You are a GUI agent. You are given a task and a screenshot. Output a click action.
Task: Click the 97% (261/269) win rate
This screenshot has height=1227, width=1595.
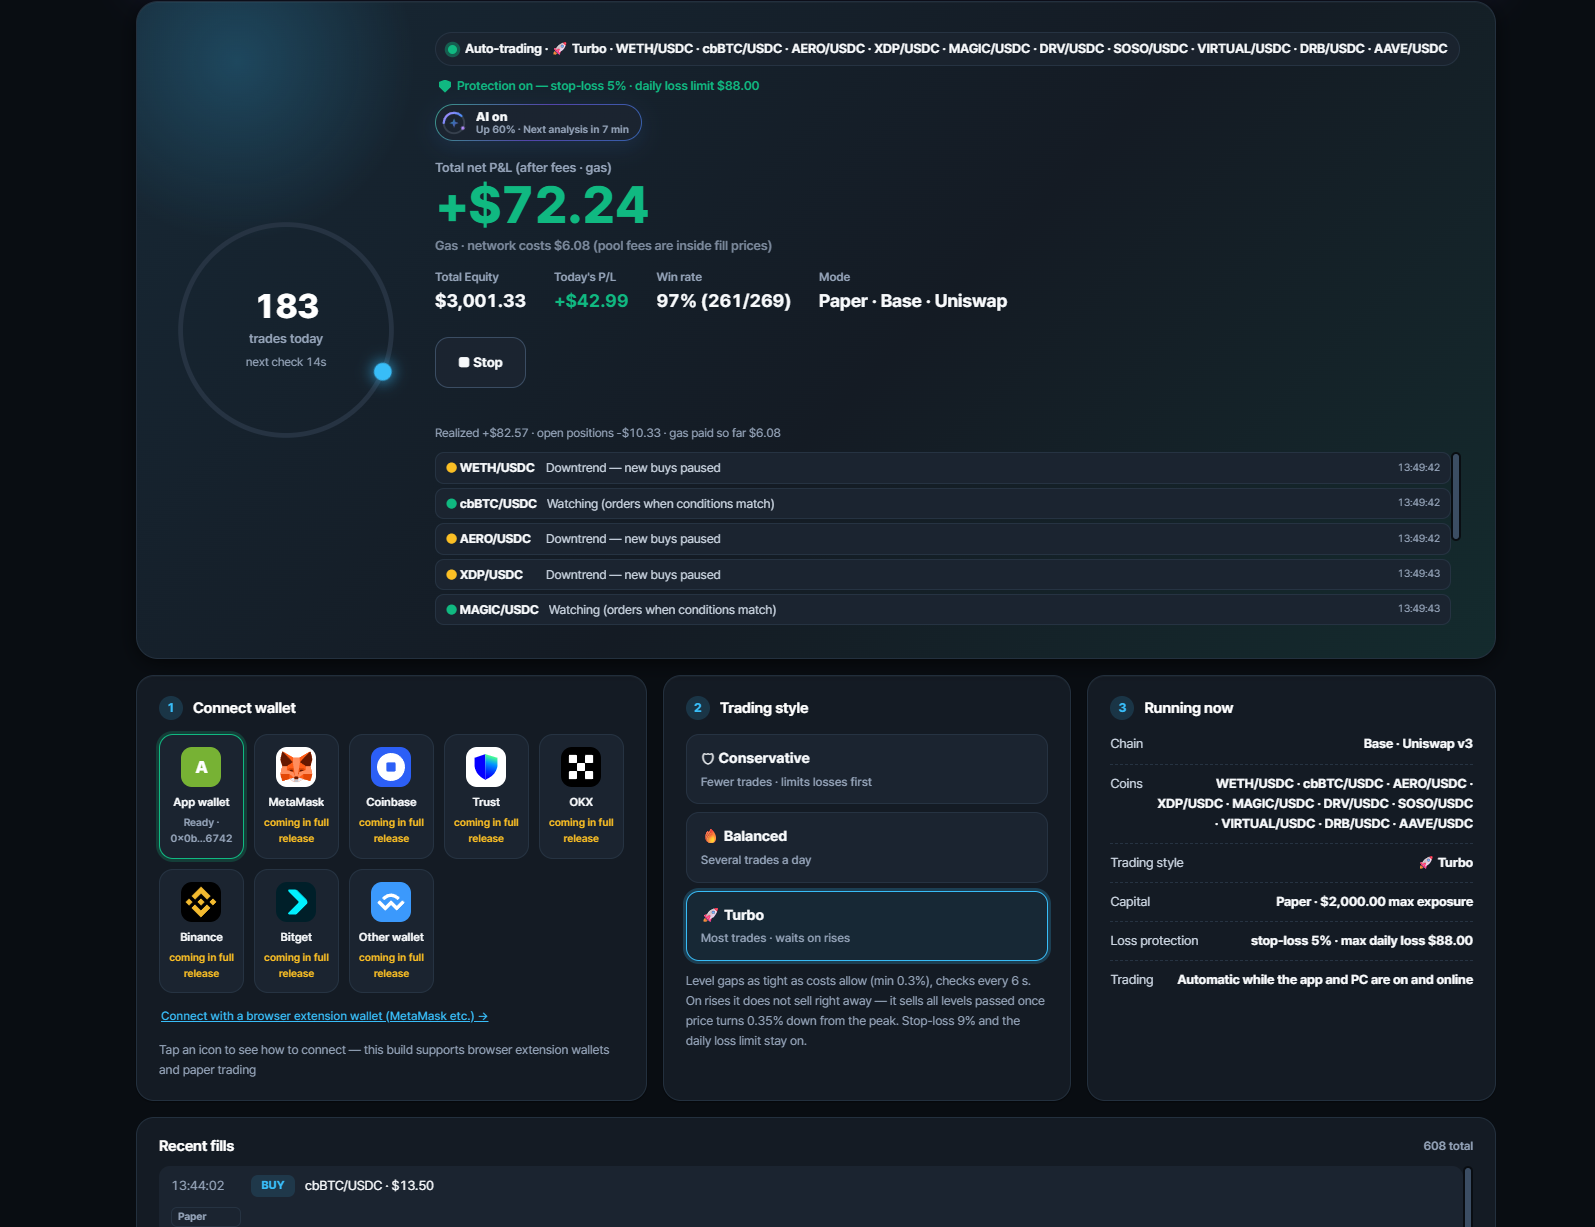tap(723, 301)
